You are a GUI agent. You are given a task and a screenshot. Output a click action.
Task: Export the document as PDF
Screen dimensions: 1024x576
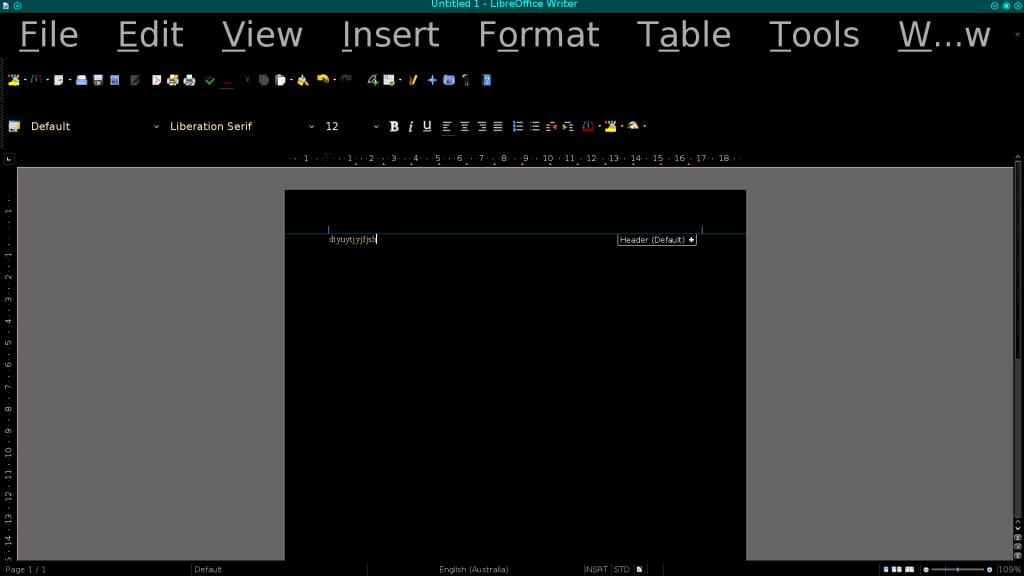(x=157, y=80)
